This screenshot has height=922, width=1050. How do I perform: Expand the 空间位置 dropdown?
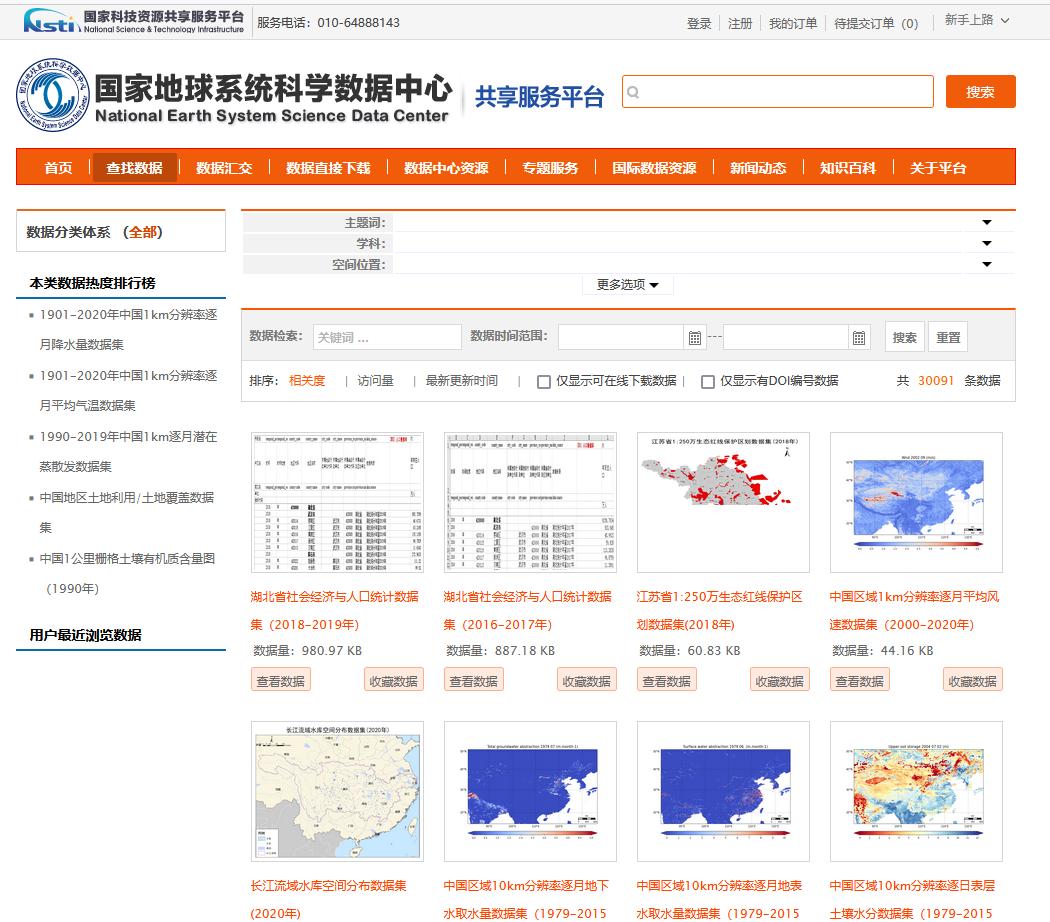987,263
